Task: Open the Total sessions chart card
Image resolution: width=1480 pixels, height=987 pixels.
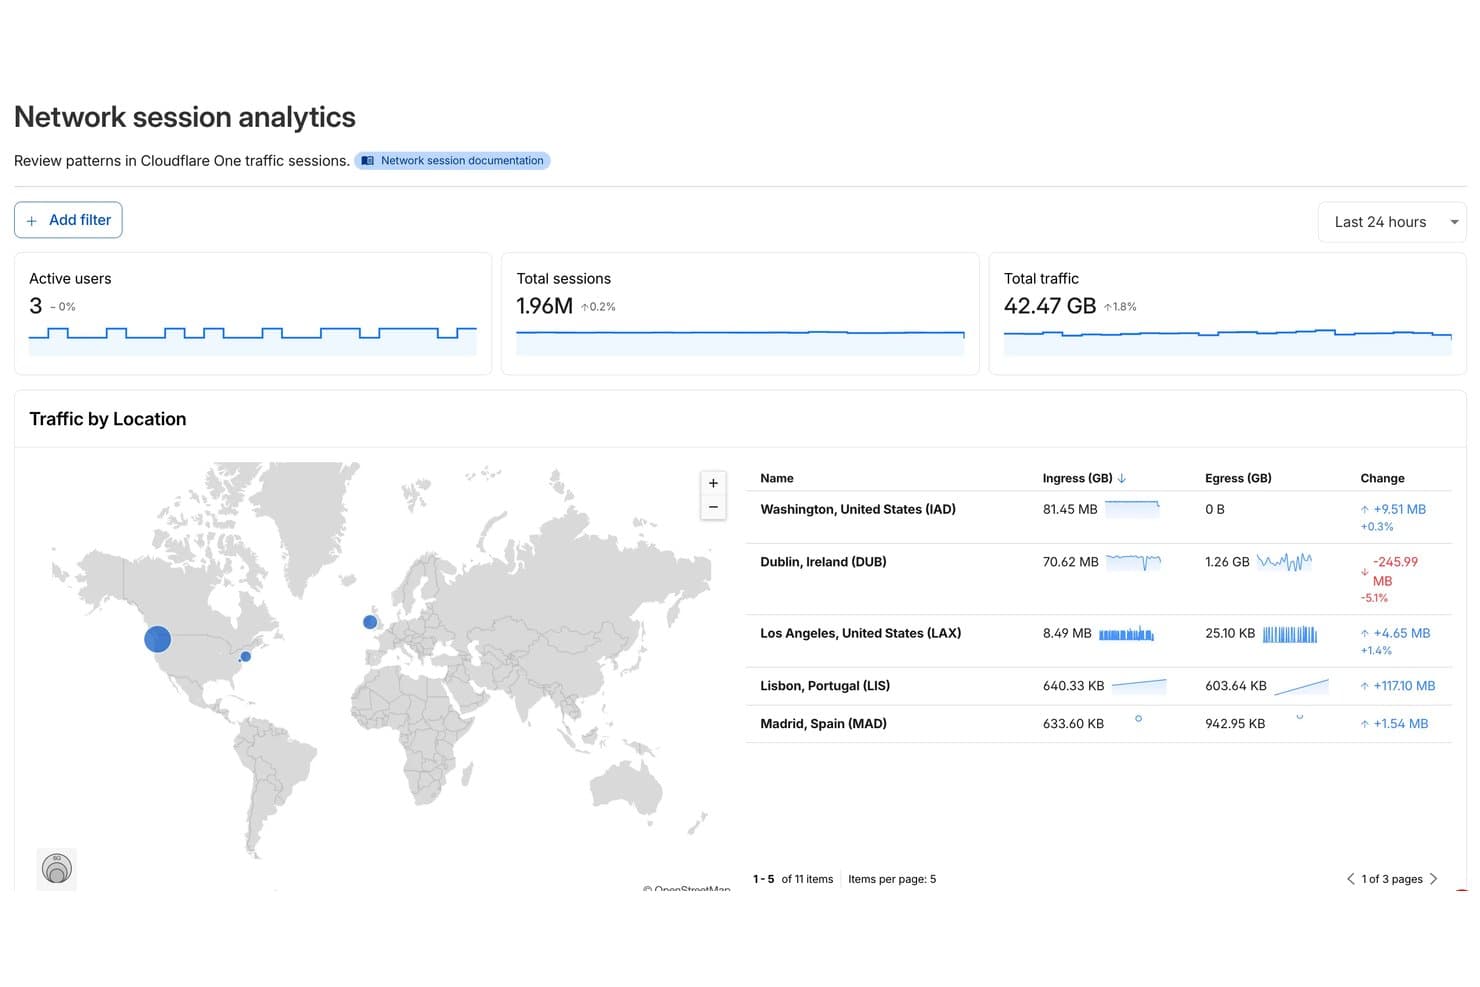Action: 740,314
